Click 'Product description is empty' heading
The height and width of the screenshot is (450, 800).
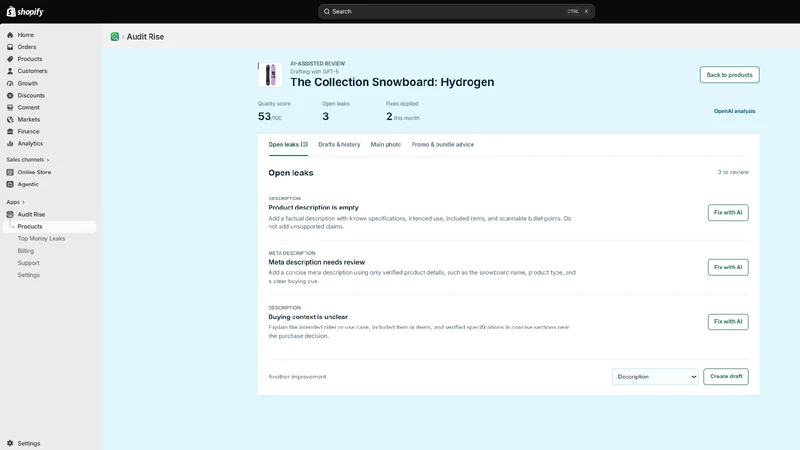pyautogui.click(x=314, y=208)
